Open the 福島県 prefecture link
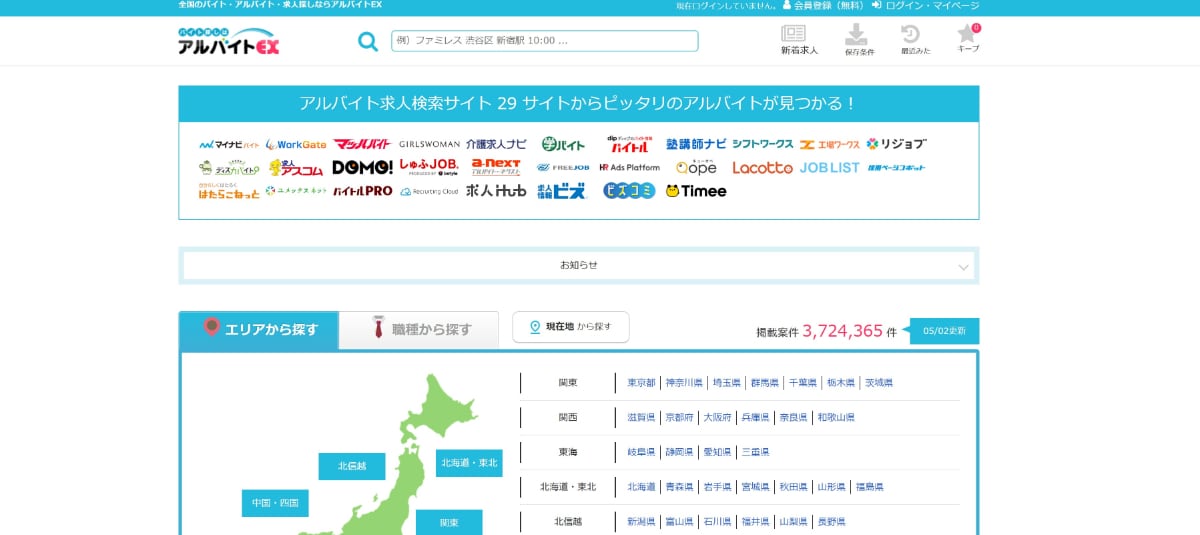Image resolution: width=1200 pixels, height=535 pixels. (x=869, y=487)
